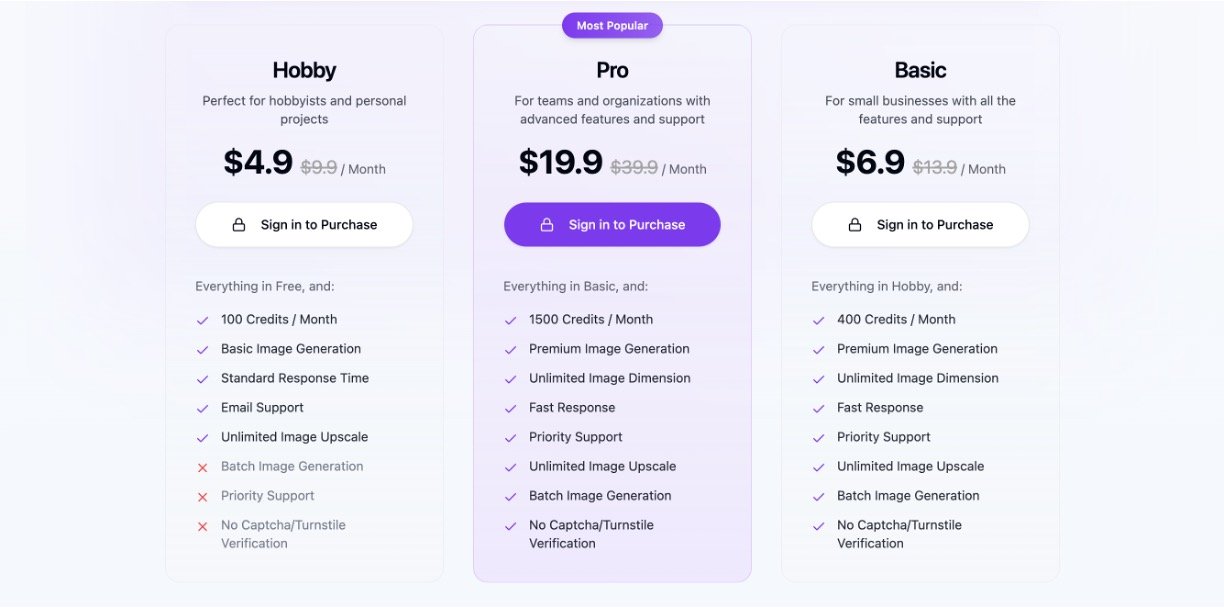Click the checkmark beside Basic Image Generation
Image resolution: width=1224 pixels, height=608 pixels.
203,350
